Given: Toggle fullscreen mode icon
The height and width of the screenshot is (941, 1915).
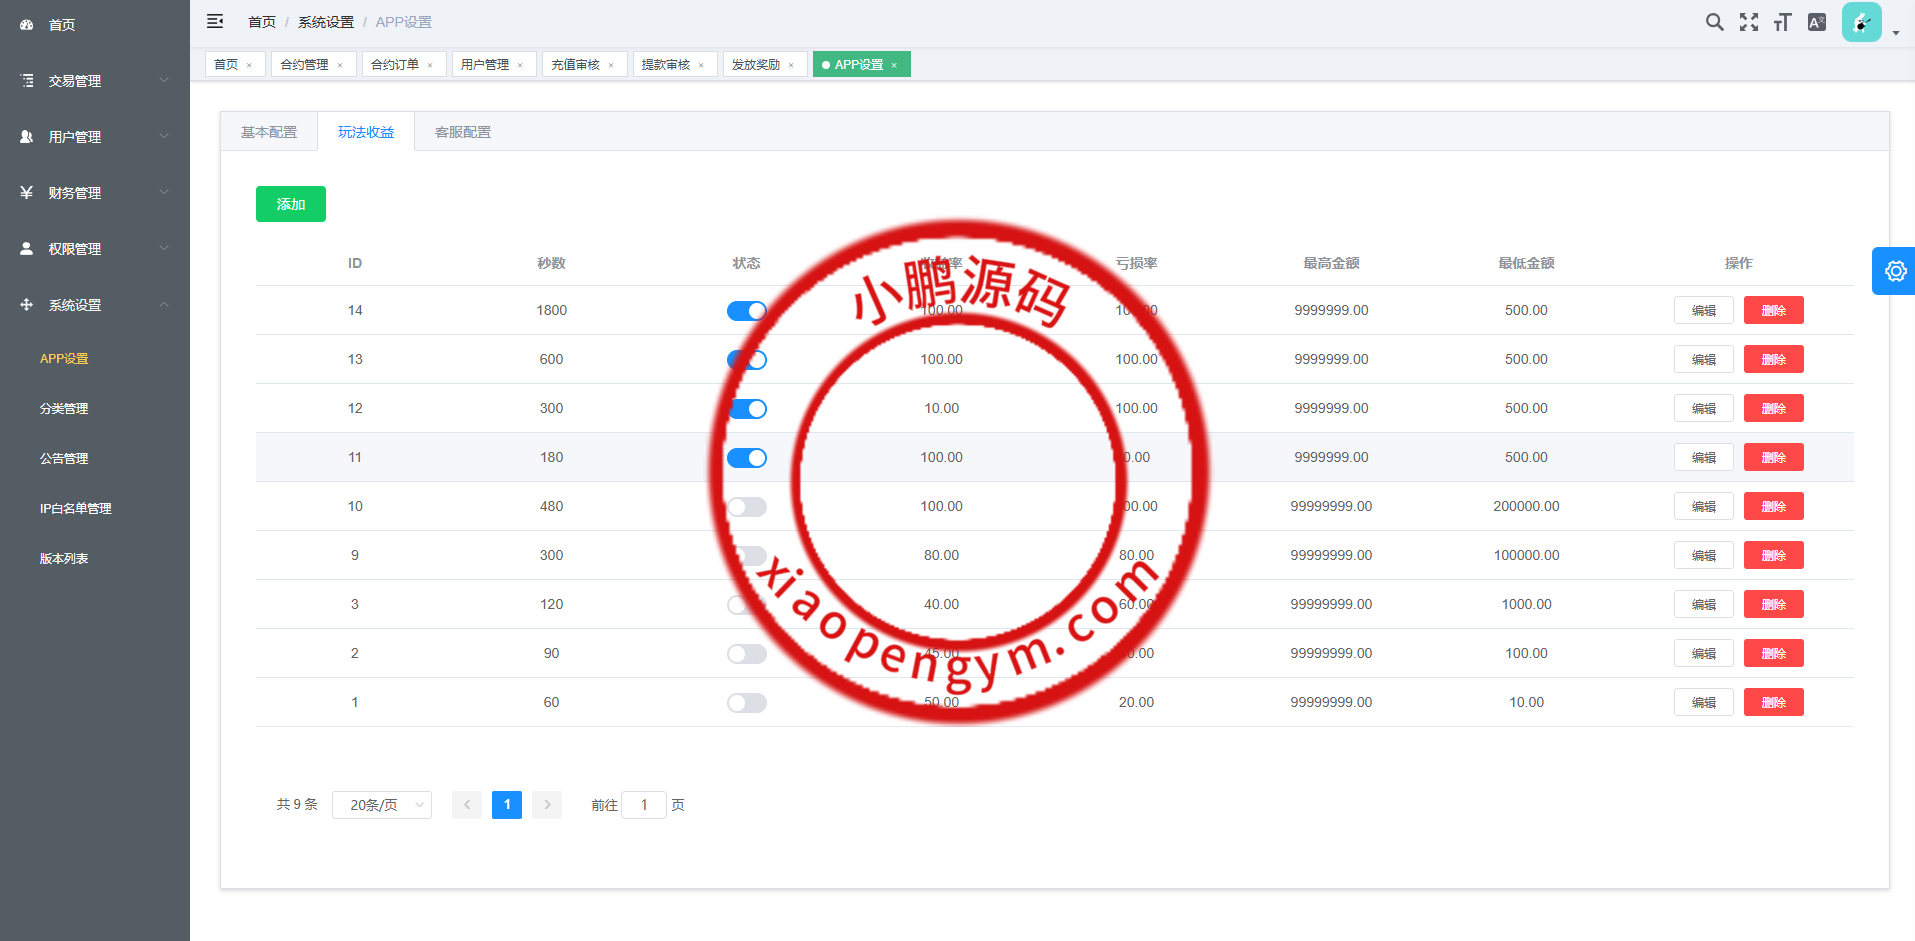Looking at the screenshot, I should 1748,22.
